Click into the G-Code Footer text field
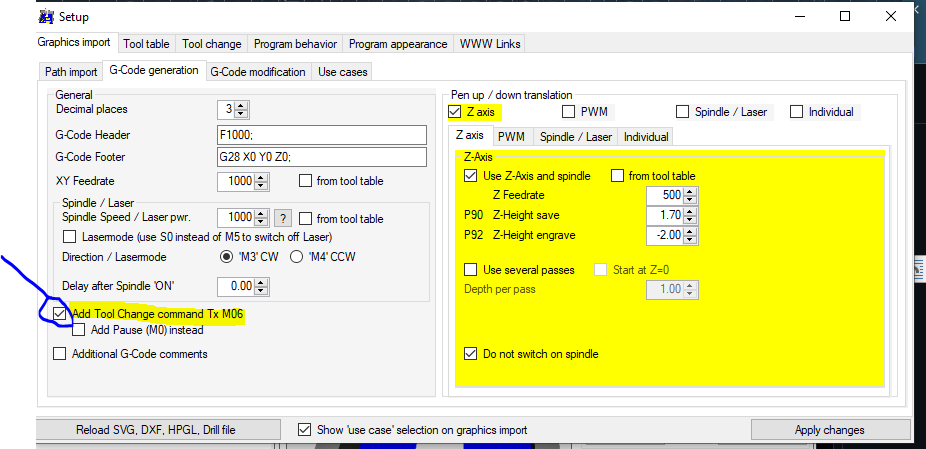This screenshot has width=926, height=449. [x=321, y=158]
